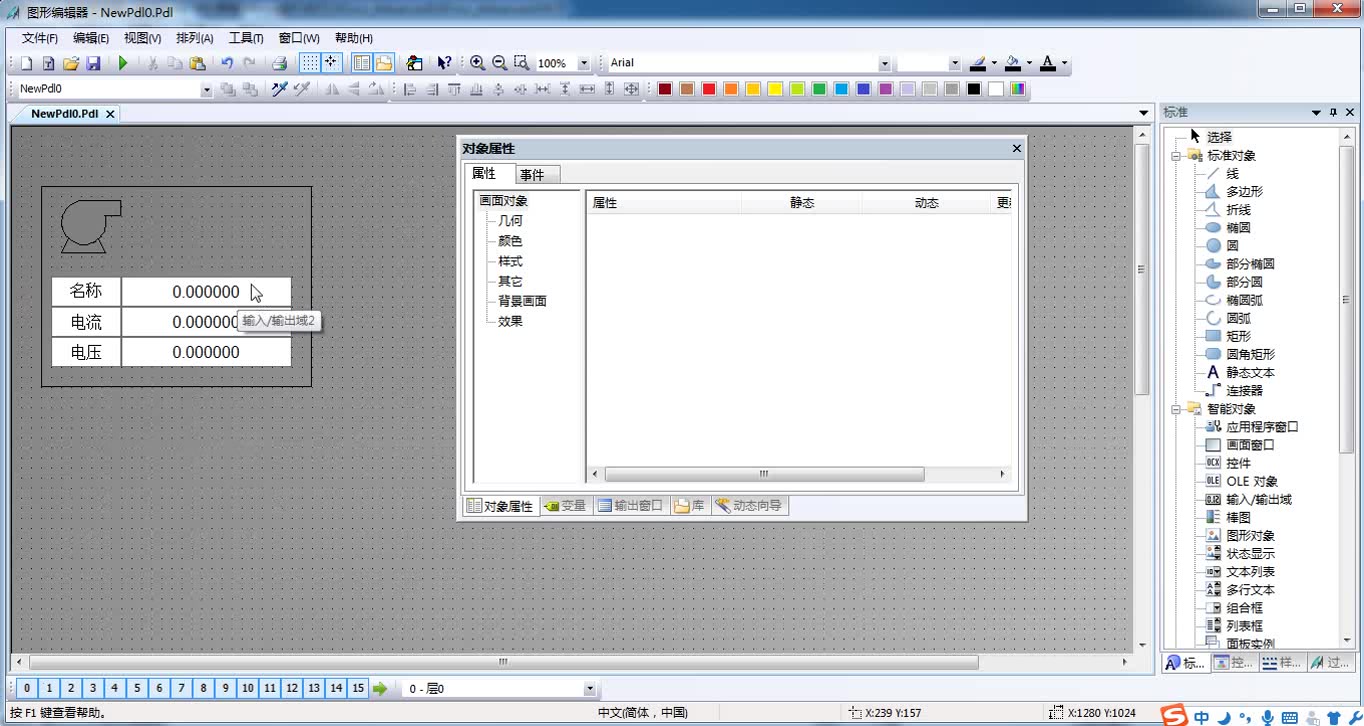Click the zoom to selection icon
The width and height of the screenshot is (1364, 726).
521,63
